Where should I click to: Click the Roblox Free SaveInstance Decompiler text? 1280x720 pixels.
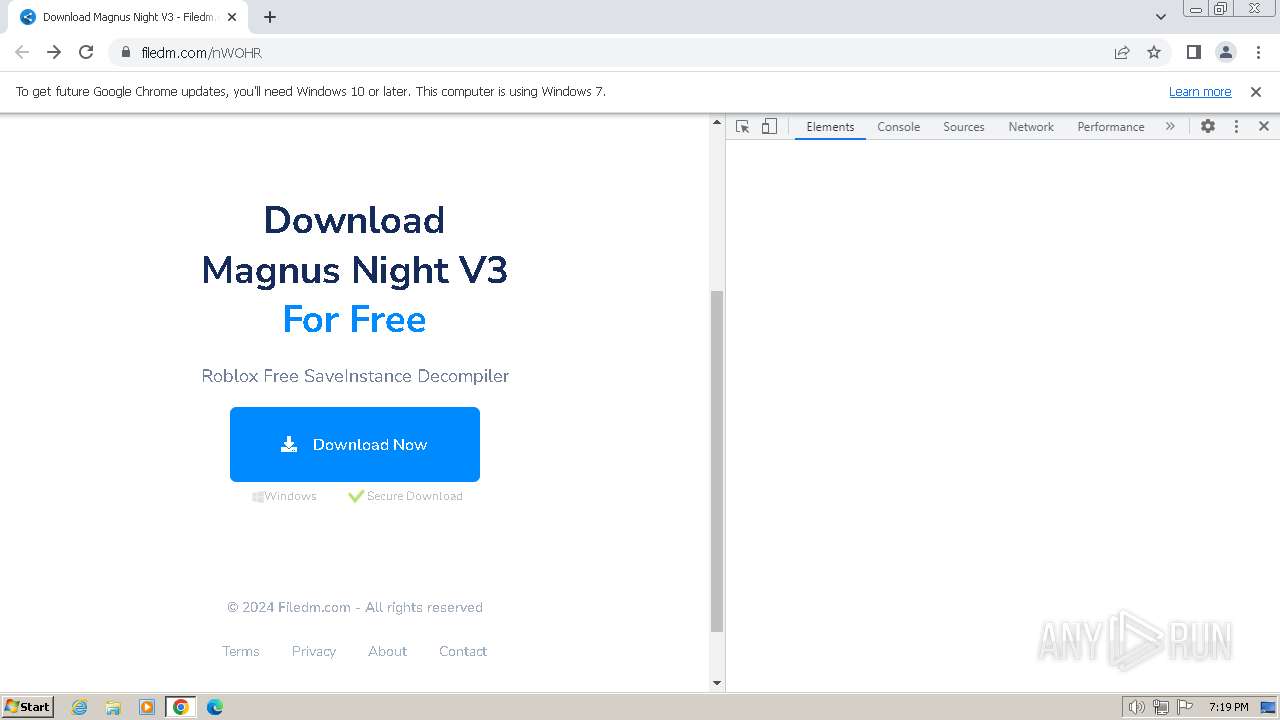pos(355,376)
